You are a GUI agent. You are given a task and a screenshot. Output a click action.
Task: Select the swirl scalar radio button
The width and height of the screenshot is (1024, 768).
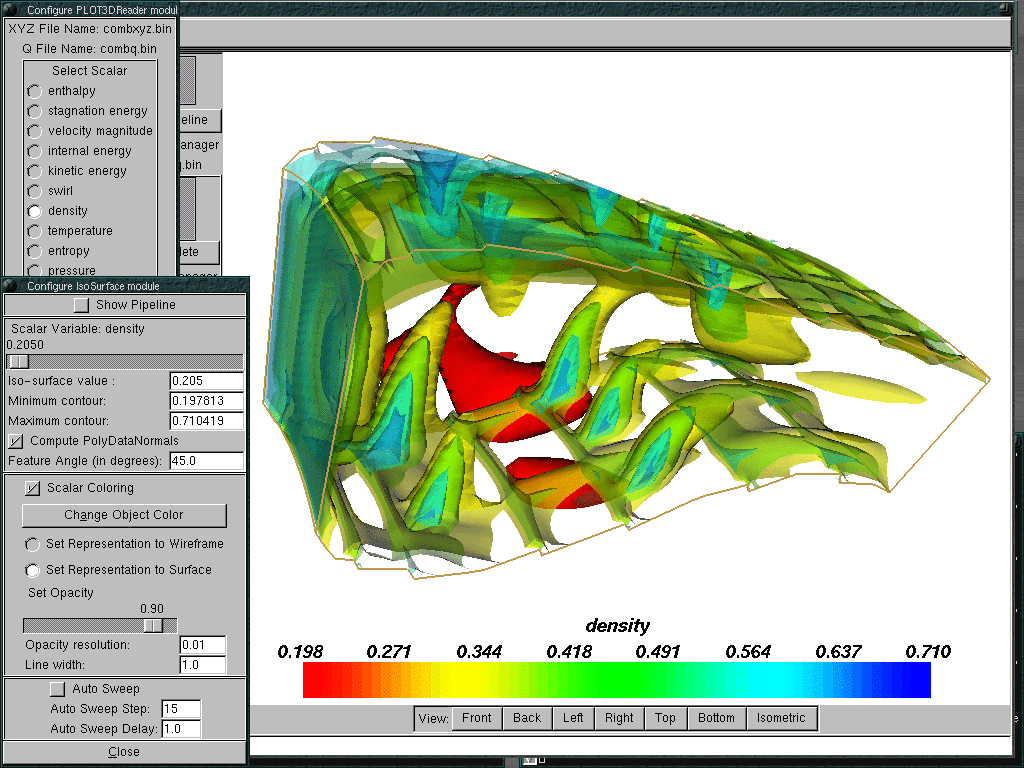[35, 191]
